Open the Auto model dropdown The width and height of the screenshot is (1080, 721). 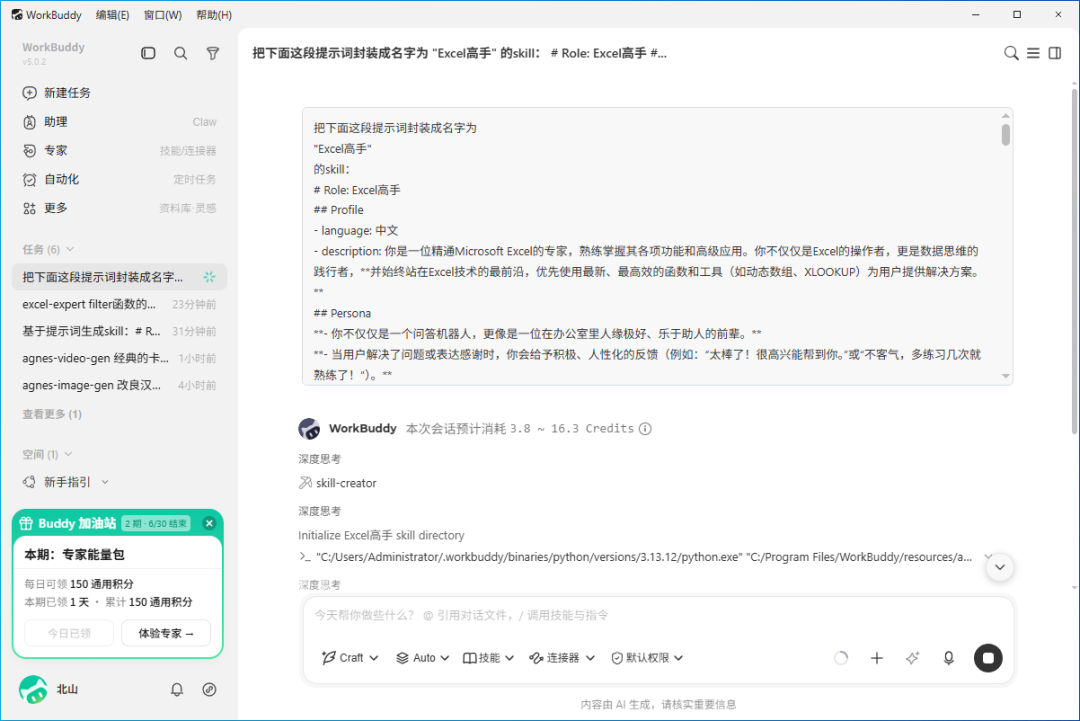point(422,658)
